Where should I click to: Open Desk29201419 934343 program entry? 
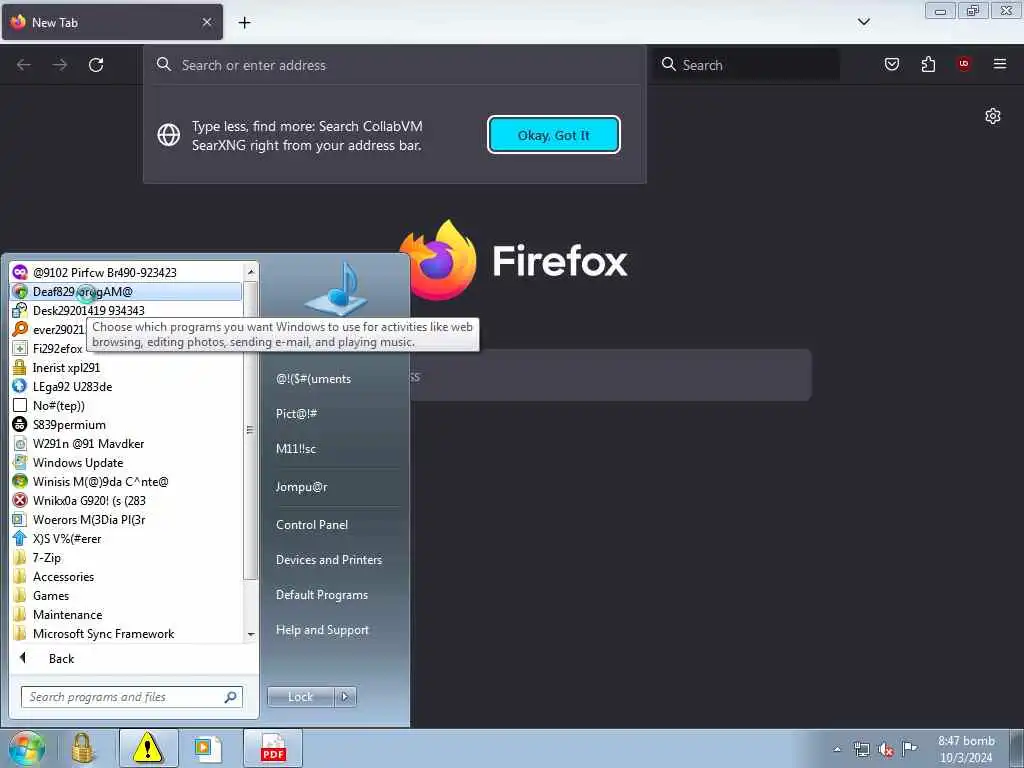click(x=127, y=310)
